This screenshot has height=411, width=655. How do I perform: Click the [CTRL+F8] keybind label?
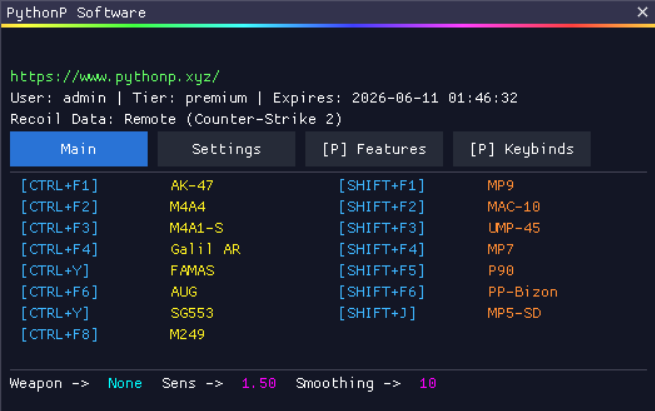(x=60, y=335)
